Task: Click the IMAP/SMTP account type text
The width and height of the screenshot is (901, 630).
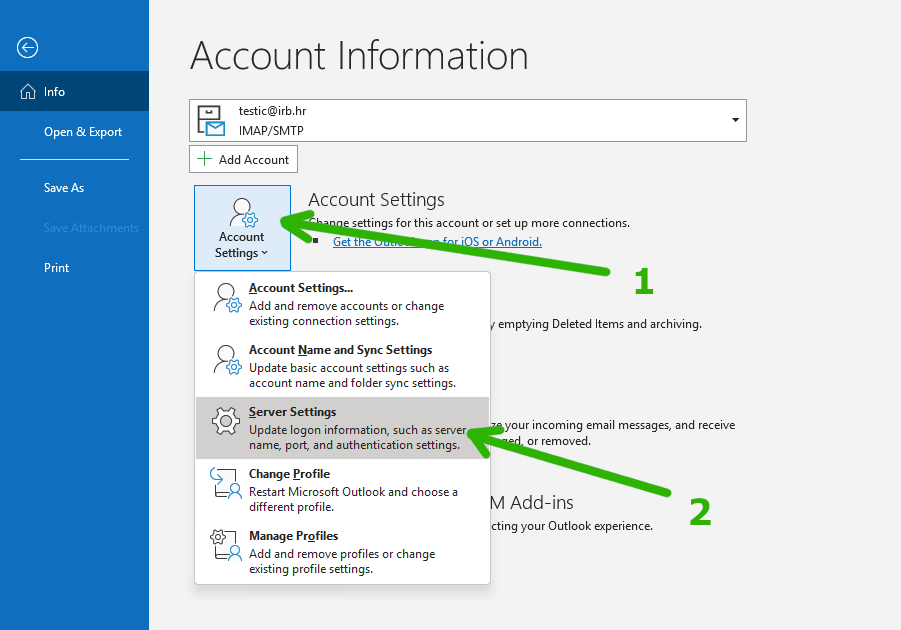Action: point(271,130)
